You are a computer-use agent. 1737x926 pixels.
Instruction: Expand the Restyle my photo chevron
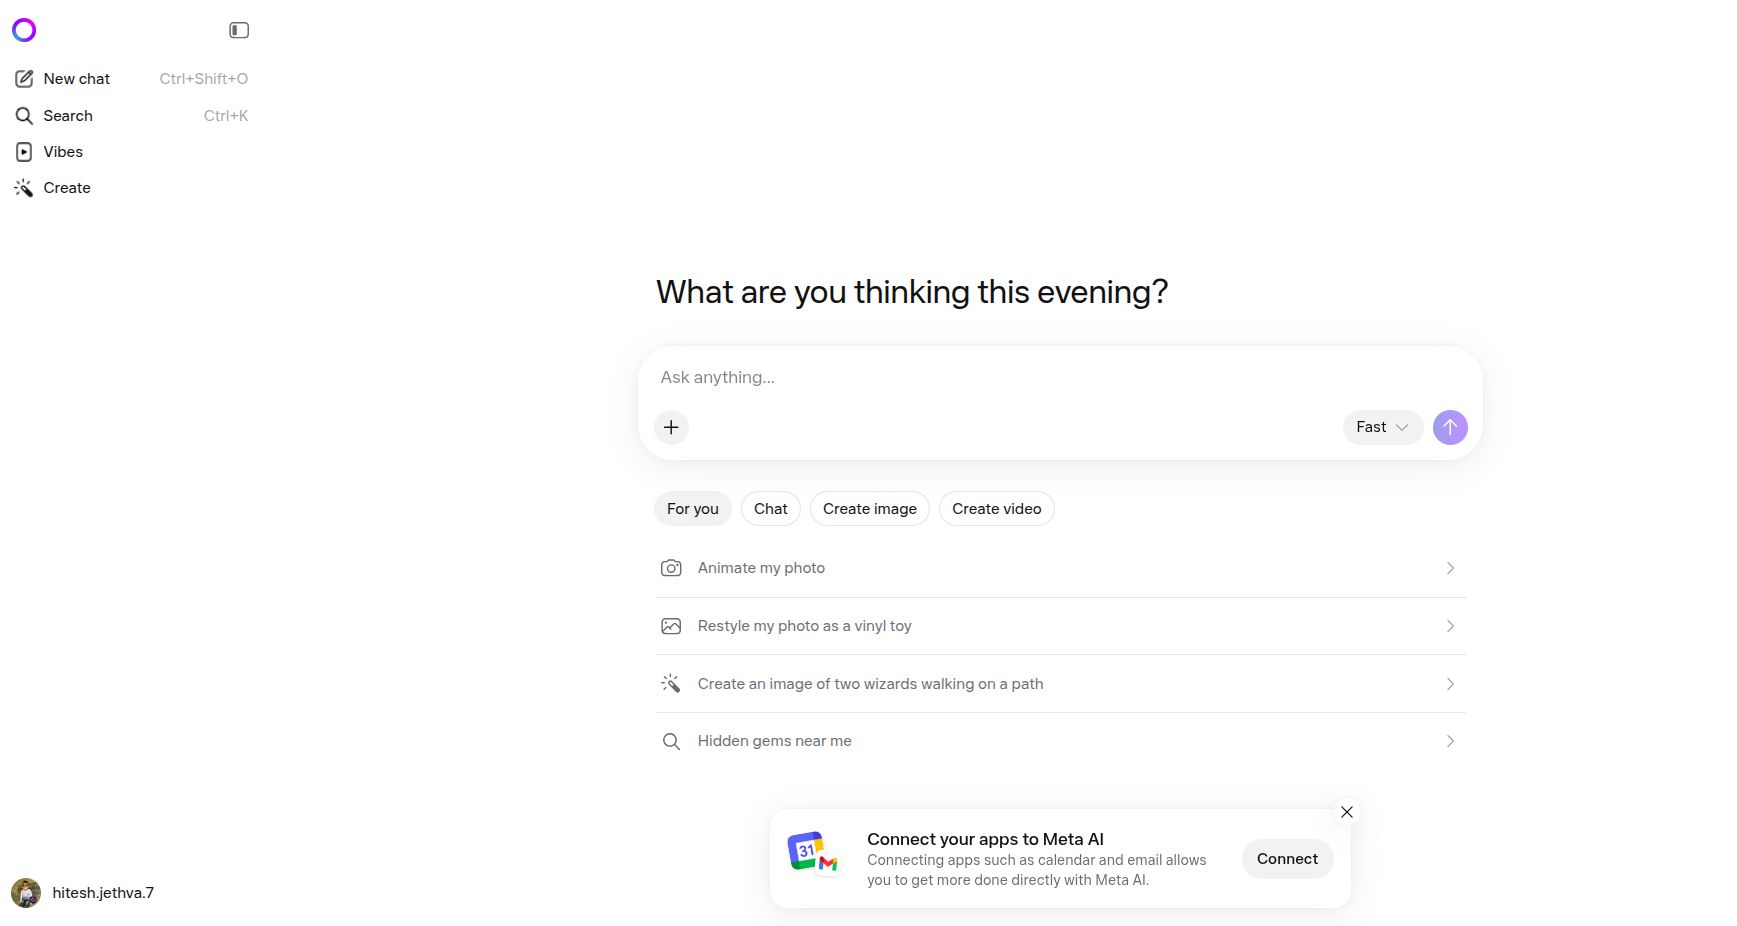coord(1450,626)
